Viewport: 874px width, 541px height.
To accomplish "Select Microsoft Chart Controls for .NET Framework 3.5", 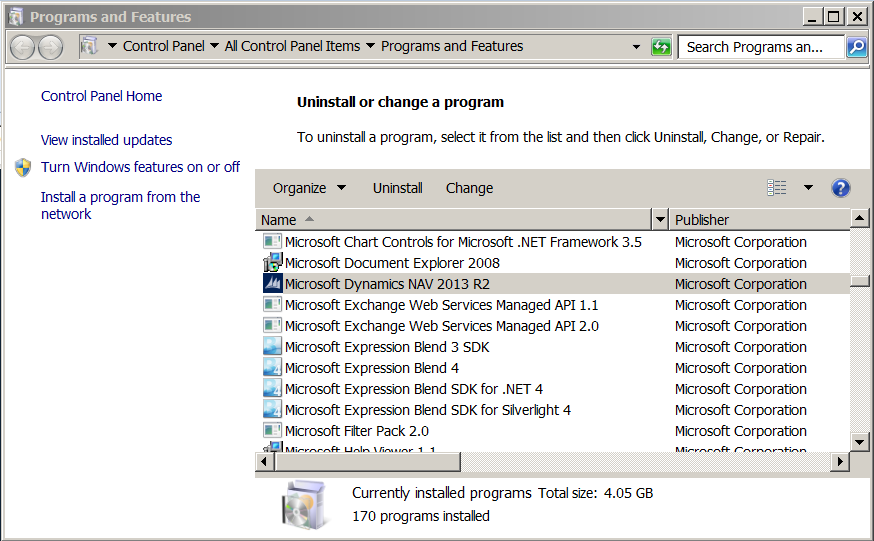I will (463, 242).
